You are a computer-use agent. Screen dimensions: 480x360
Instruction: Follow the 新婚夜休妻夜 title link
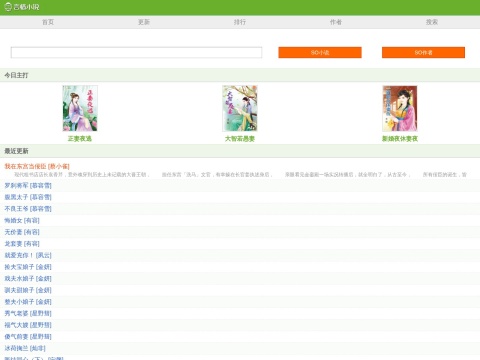tap(400, 139)
